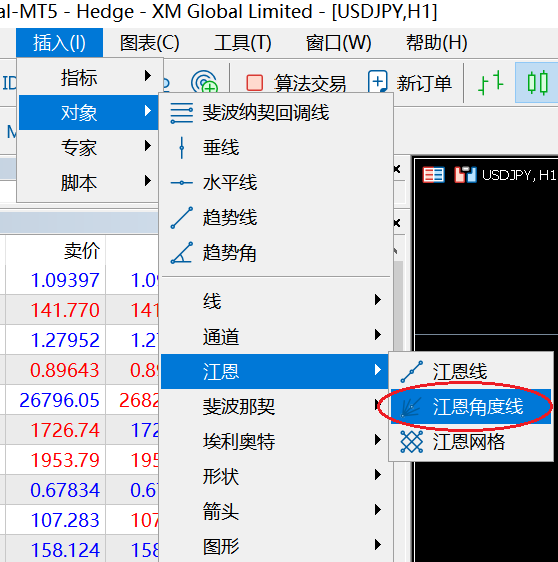This screenshot has height=562, width=558.
Task: Click the 江恩线 Gann line icon
Action: coord(411,372)
